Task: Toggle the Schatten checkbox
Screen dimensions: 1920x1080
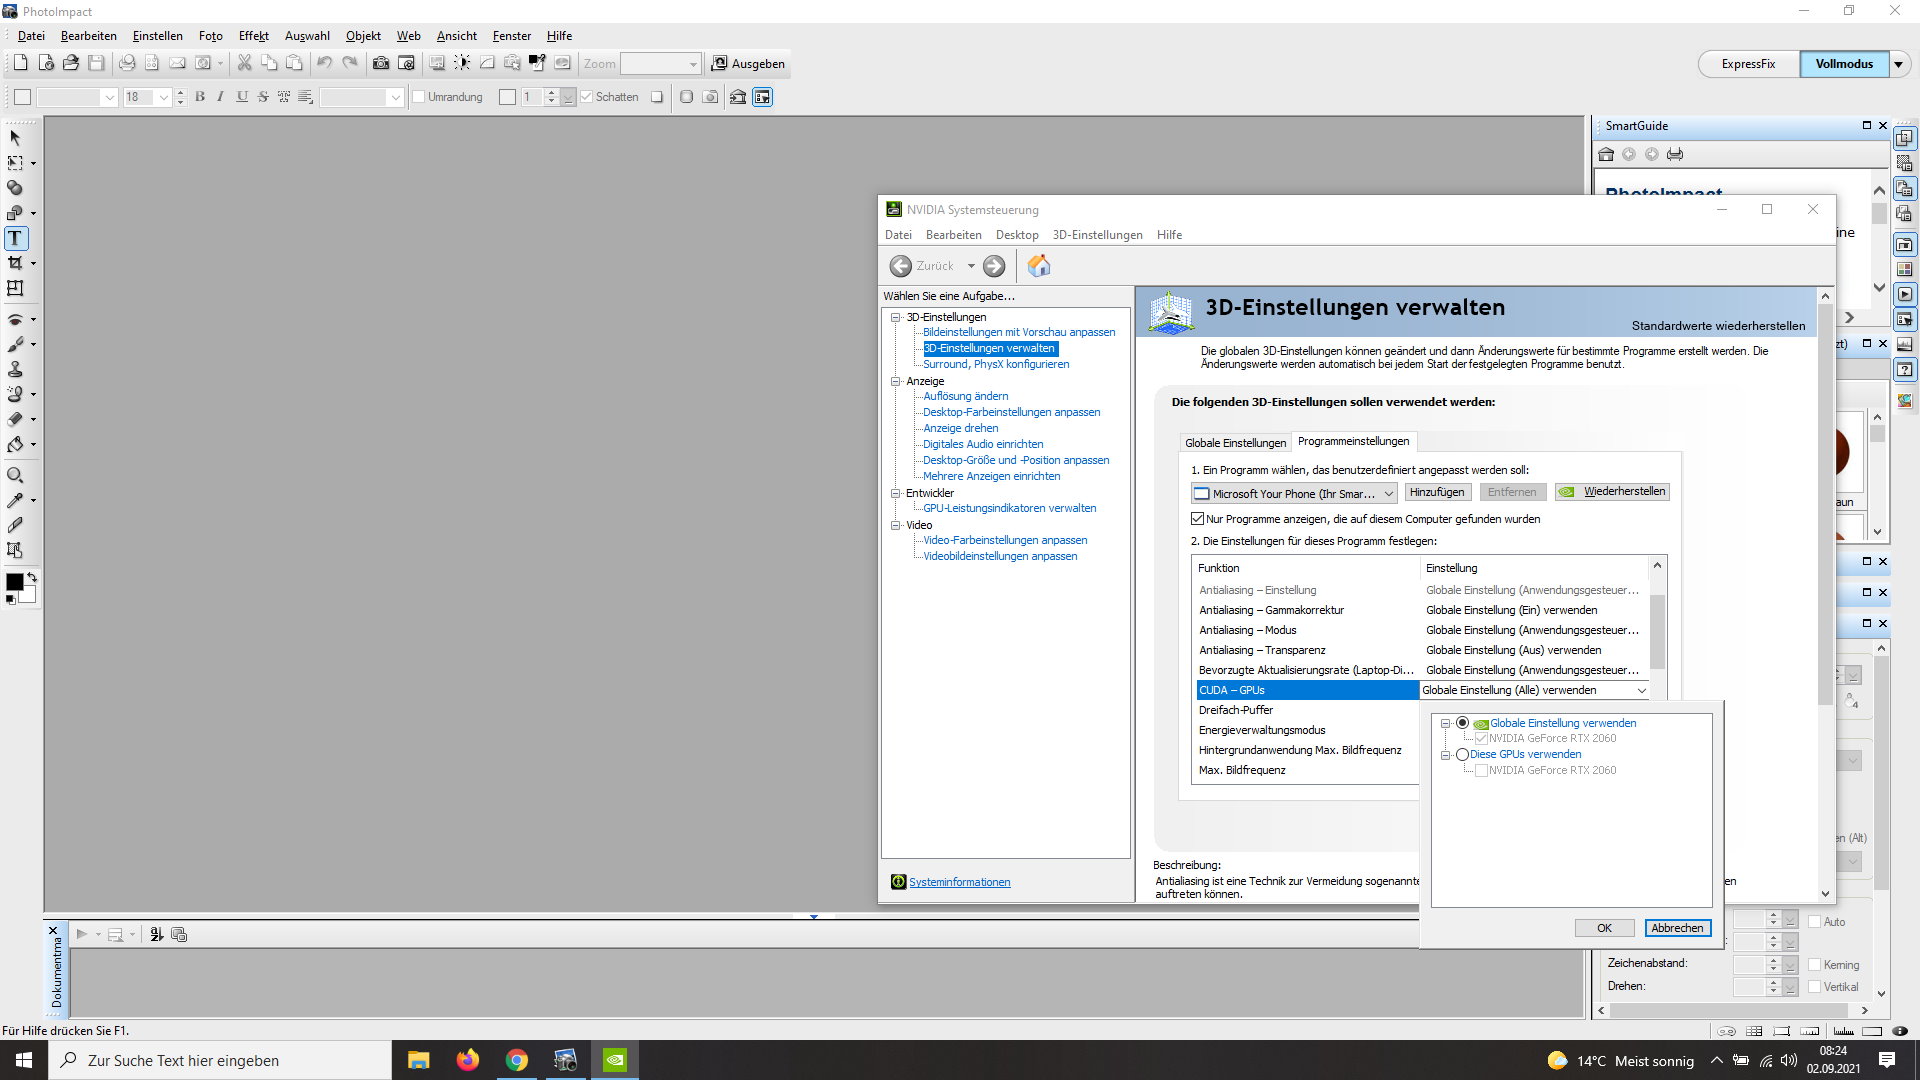Action: coord(587,97)
